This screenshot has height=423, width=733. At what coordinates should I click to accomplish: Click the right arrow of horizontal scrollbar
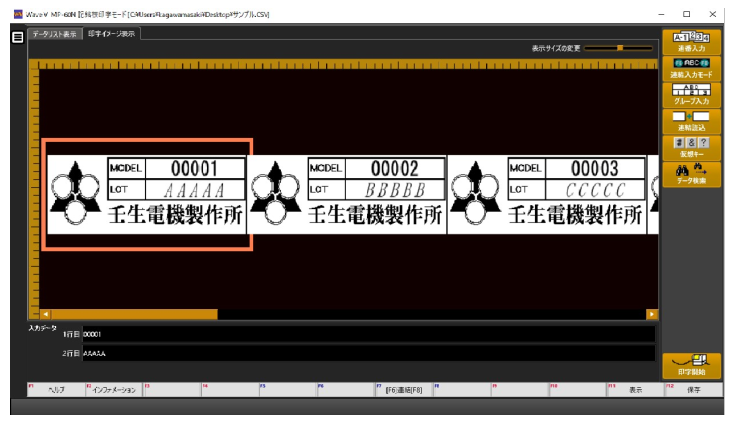coord(652,314)
